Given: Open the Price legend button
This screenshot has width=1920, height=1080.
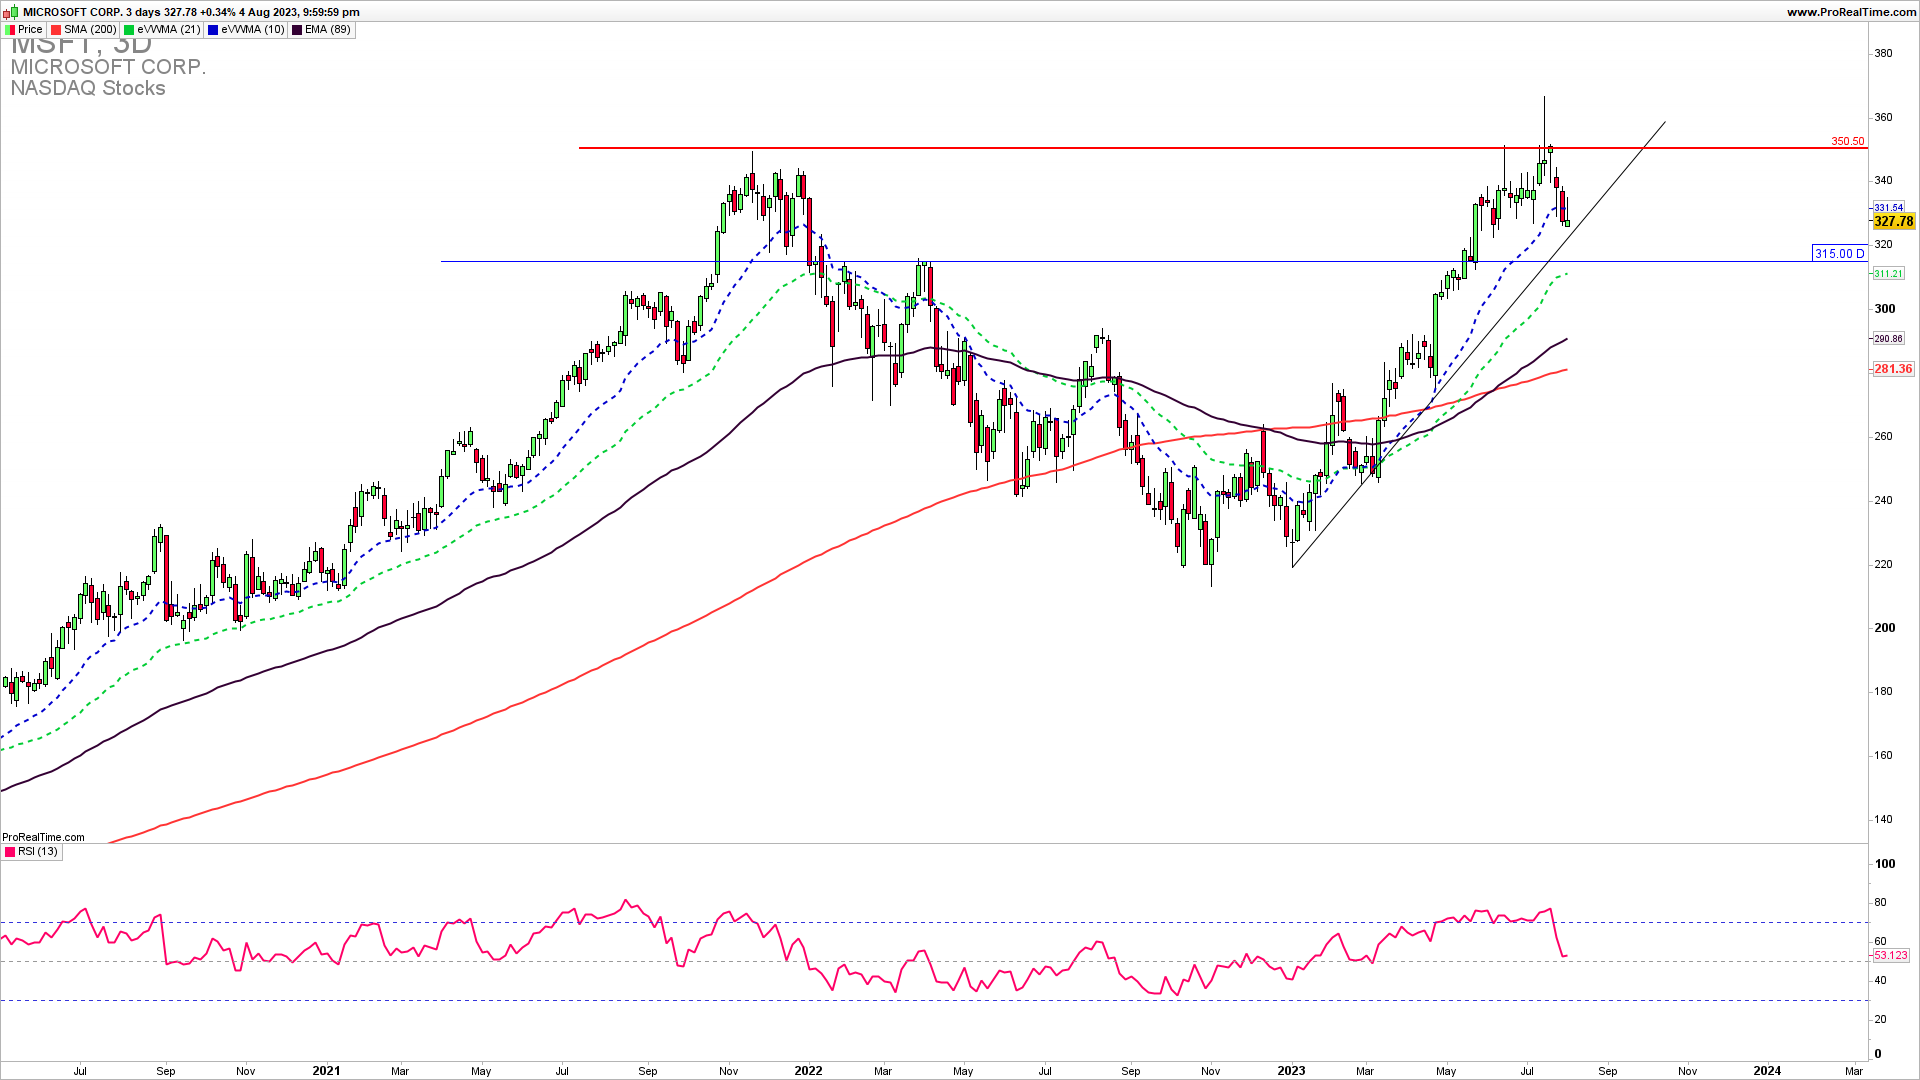Looking at the screenshot, I should [x=24, y=30].
